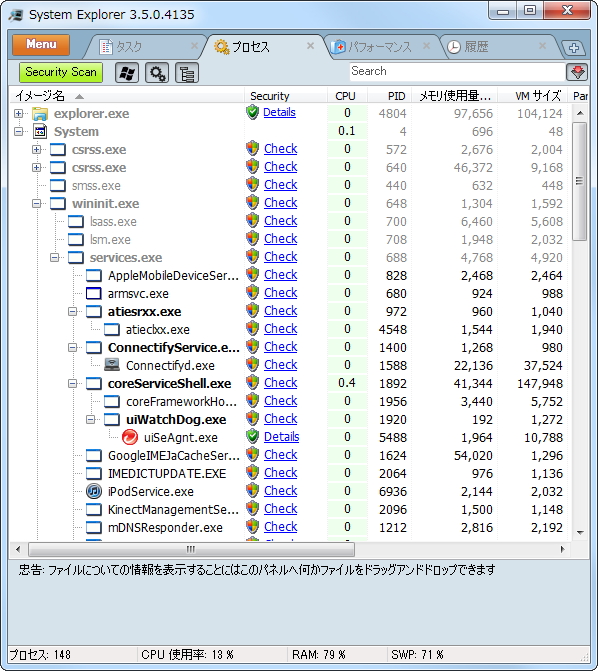Click the armsvc.exe process icon
The height and width of the screenshot is (671, 598).
(94, 294)
